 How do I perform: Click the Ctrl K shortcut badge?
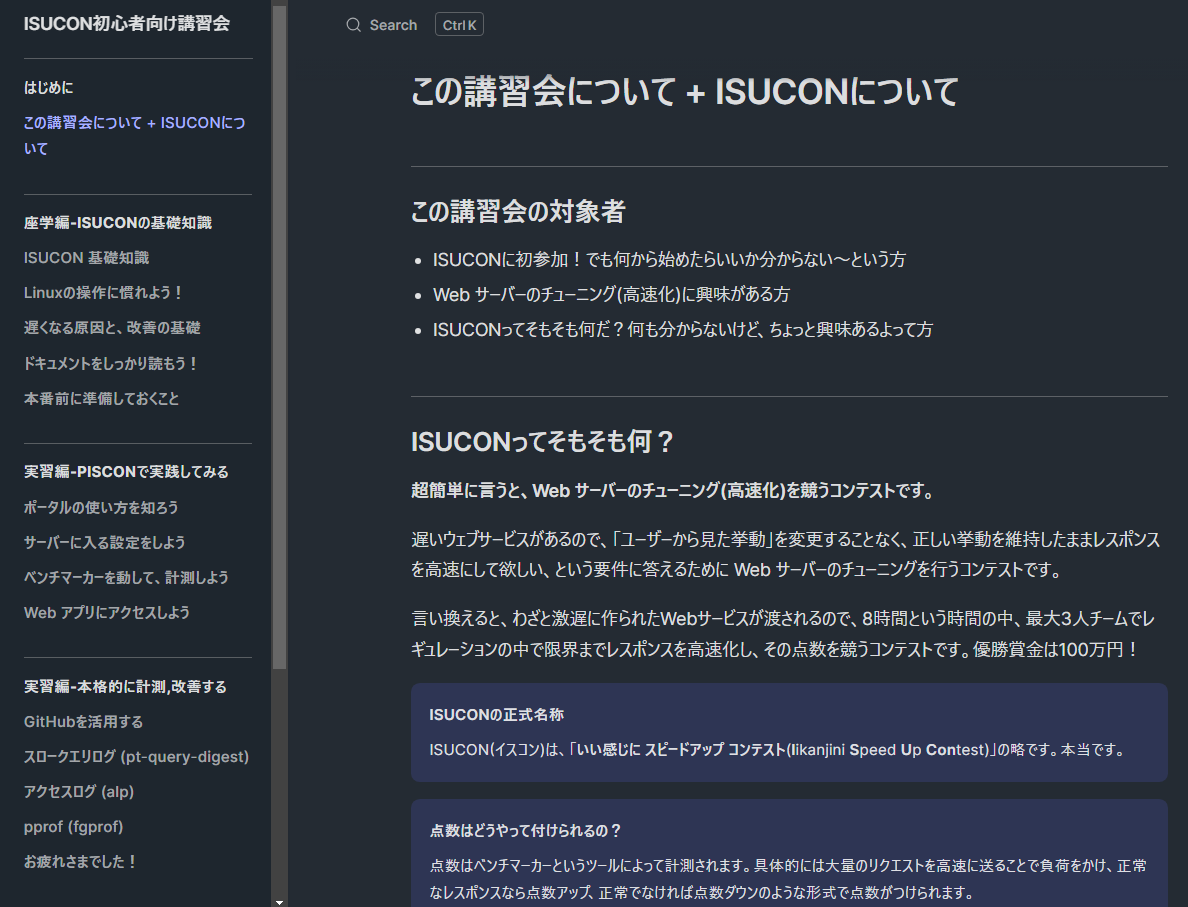[459, 25]
